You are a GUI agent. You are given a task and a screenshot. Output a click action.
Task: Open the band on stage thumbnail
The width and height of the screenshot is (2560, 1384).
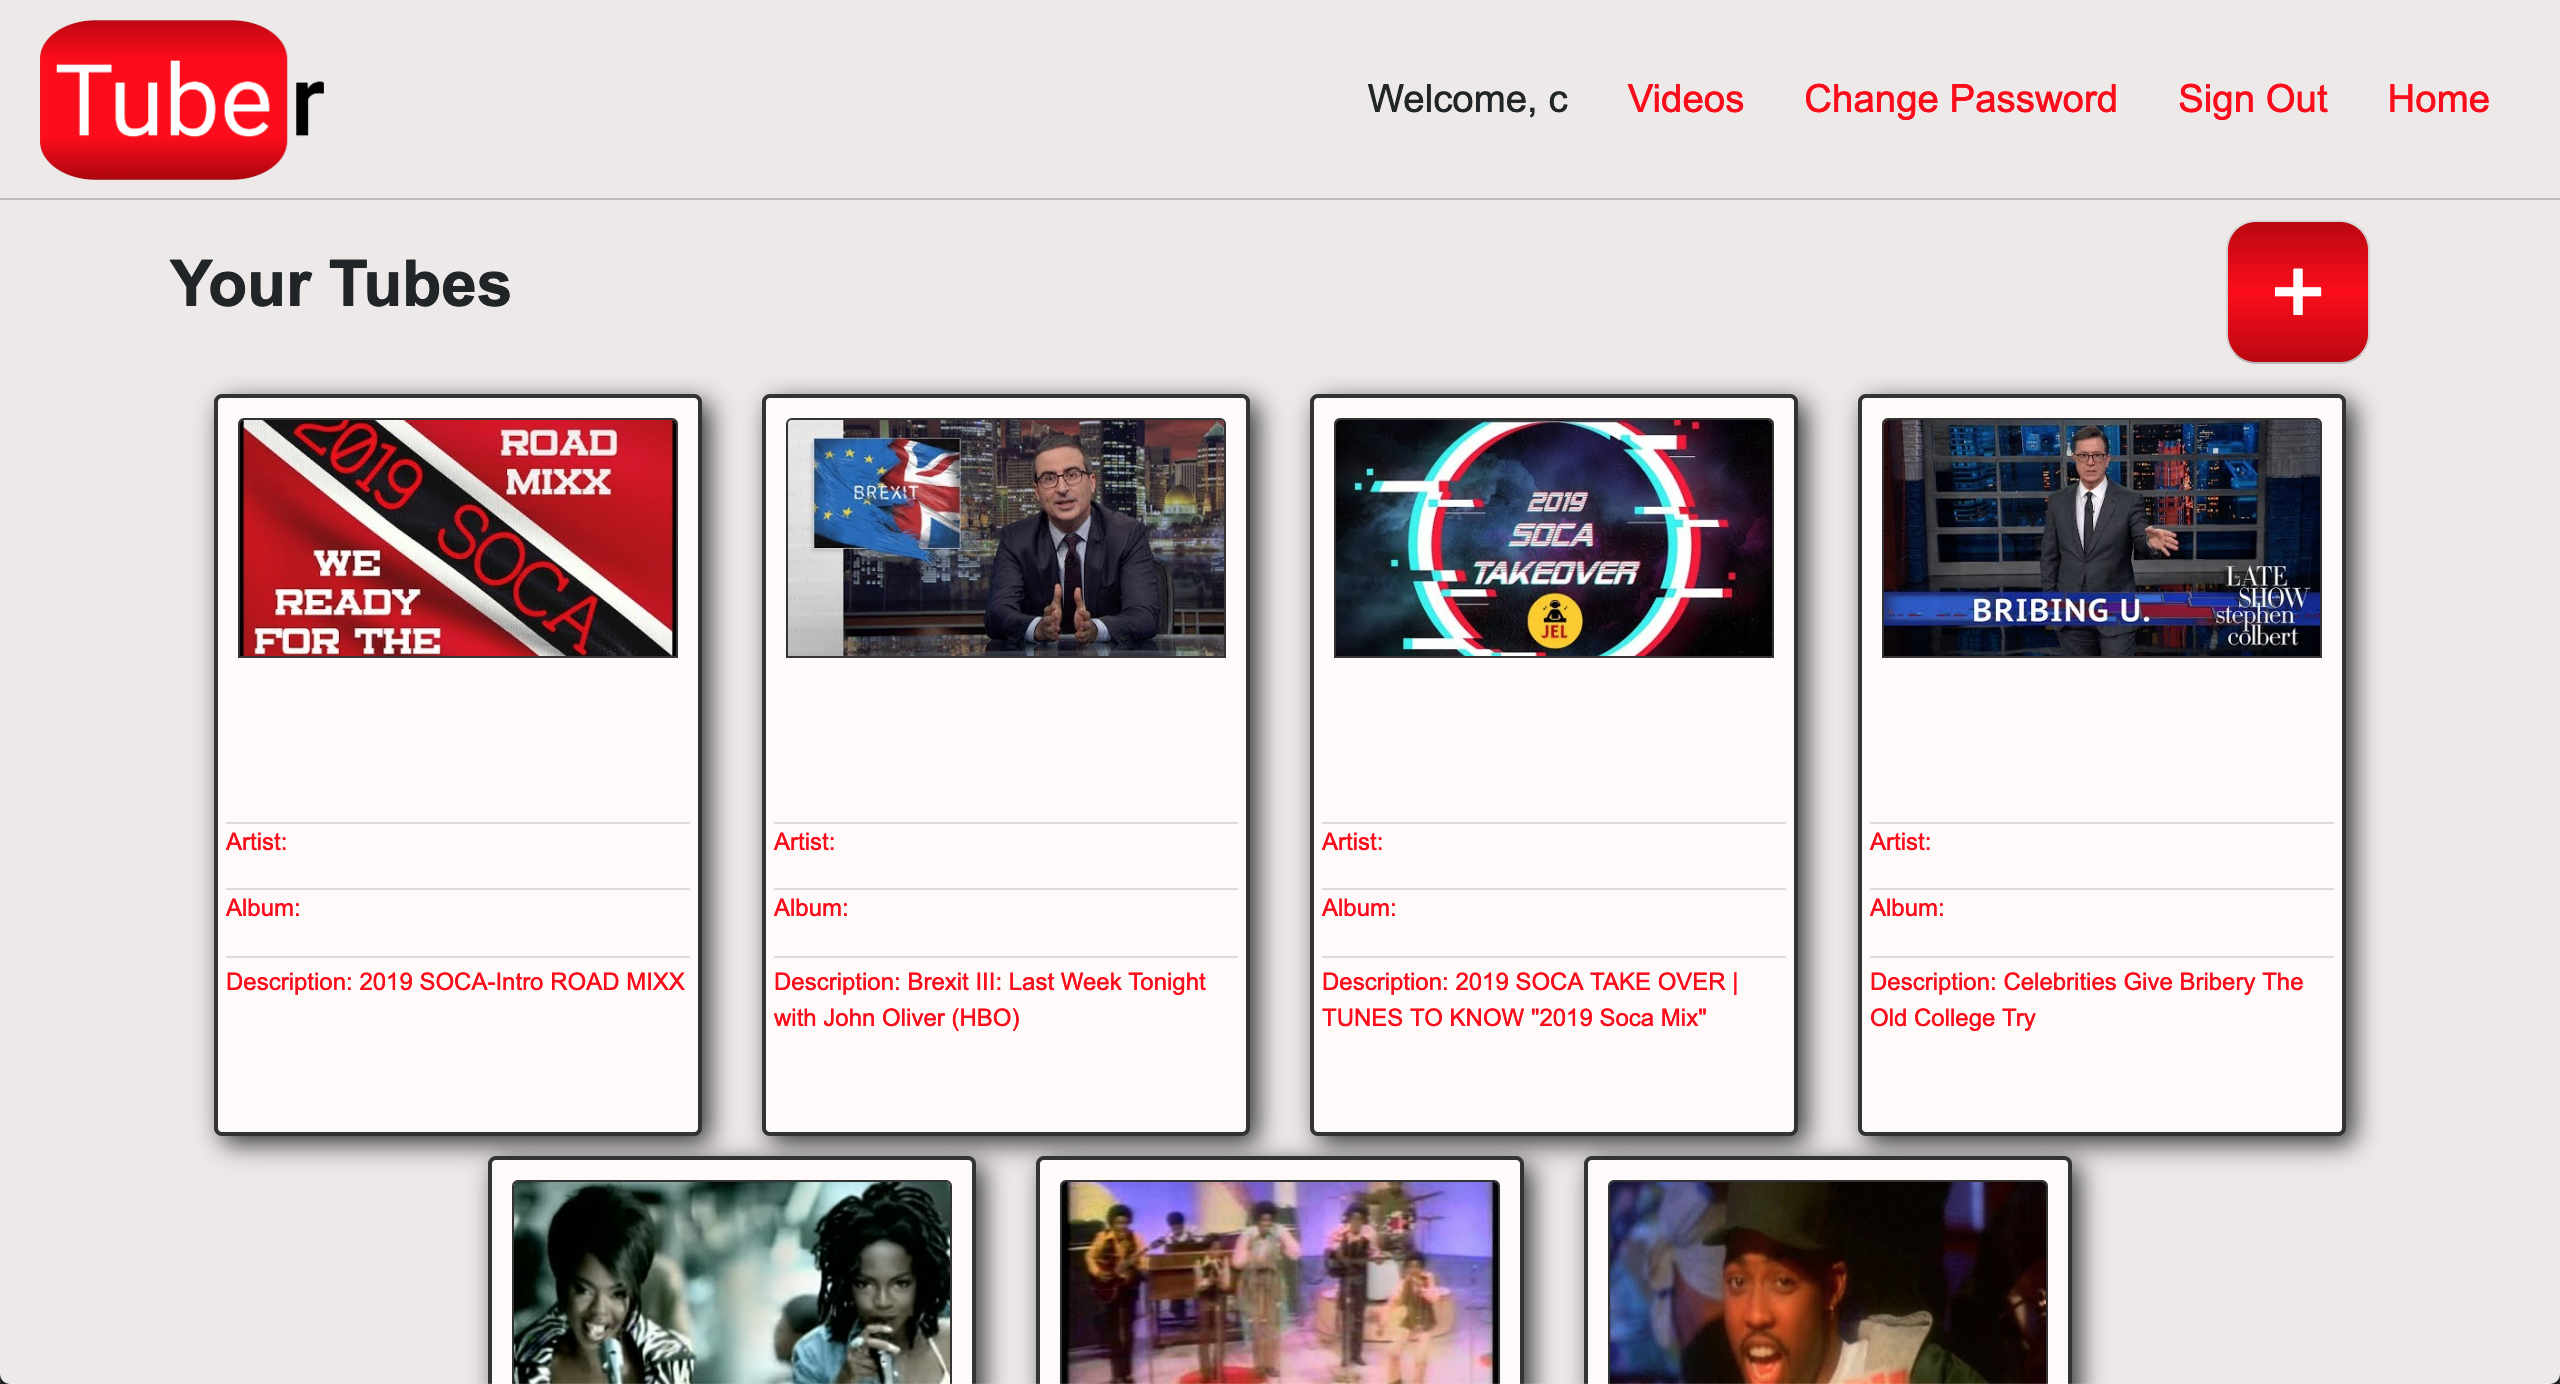pos(1280,1282)
